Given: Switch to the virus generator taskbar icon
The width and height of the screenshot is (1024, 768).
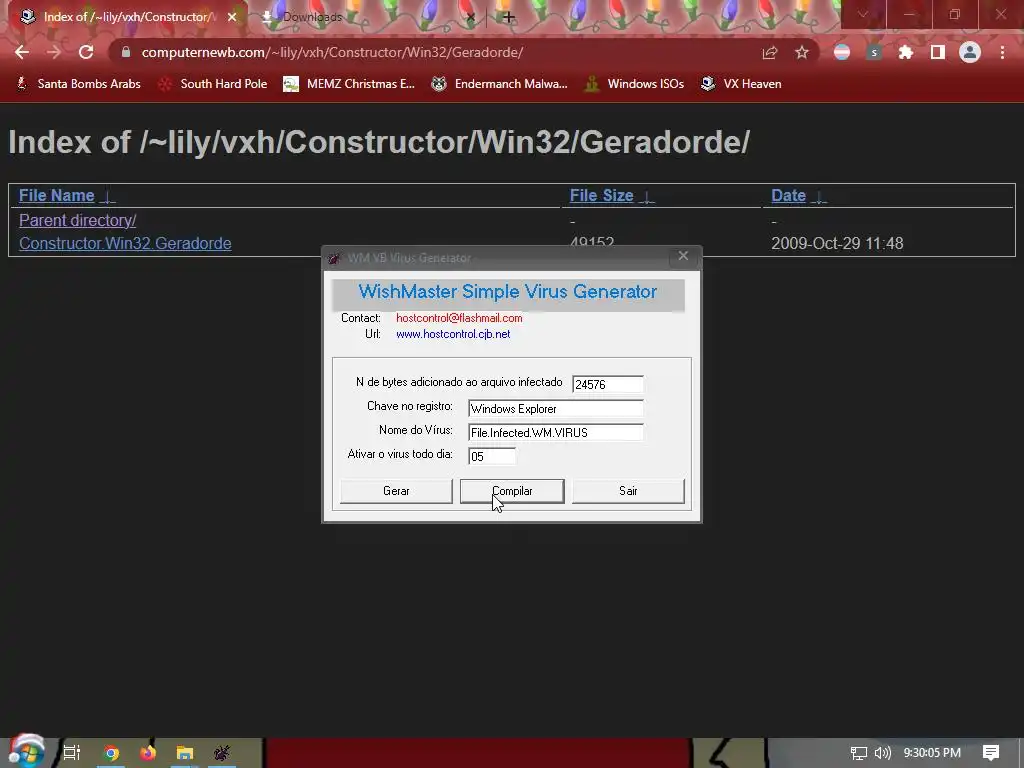Looking at the screenshot, I should point(222,753).
